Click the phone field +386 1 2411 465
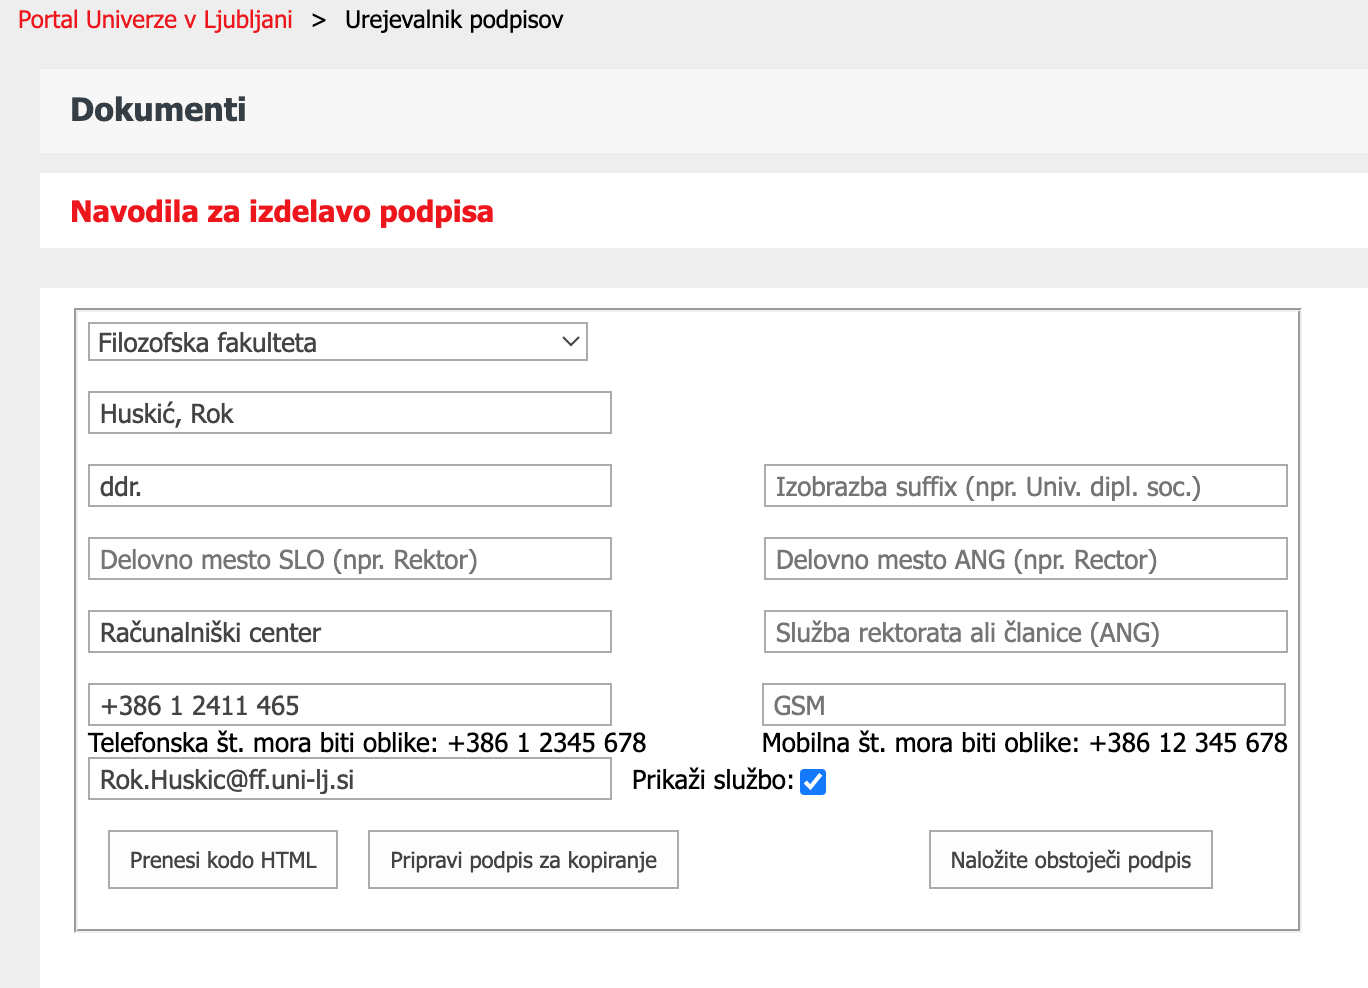Image resolution: width=1368 pixels, height=988 pixels. point(350,705)
